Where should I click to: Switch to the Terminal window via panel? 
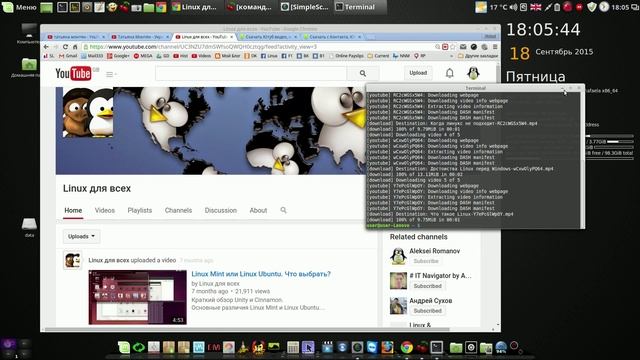click(360, 7)
